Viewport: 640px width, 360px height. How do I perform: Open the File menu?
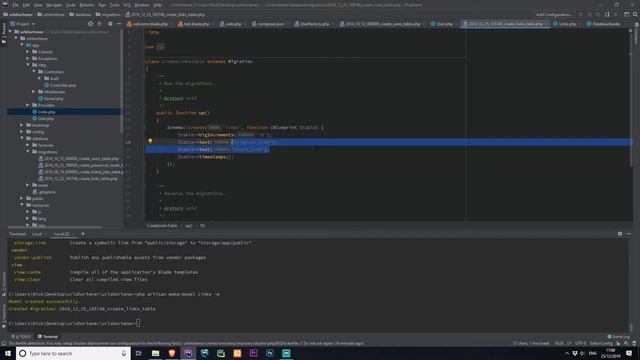point(15,5)
